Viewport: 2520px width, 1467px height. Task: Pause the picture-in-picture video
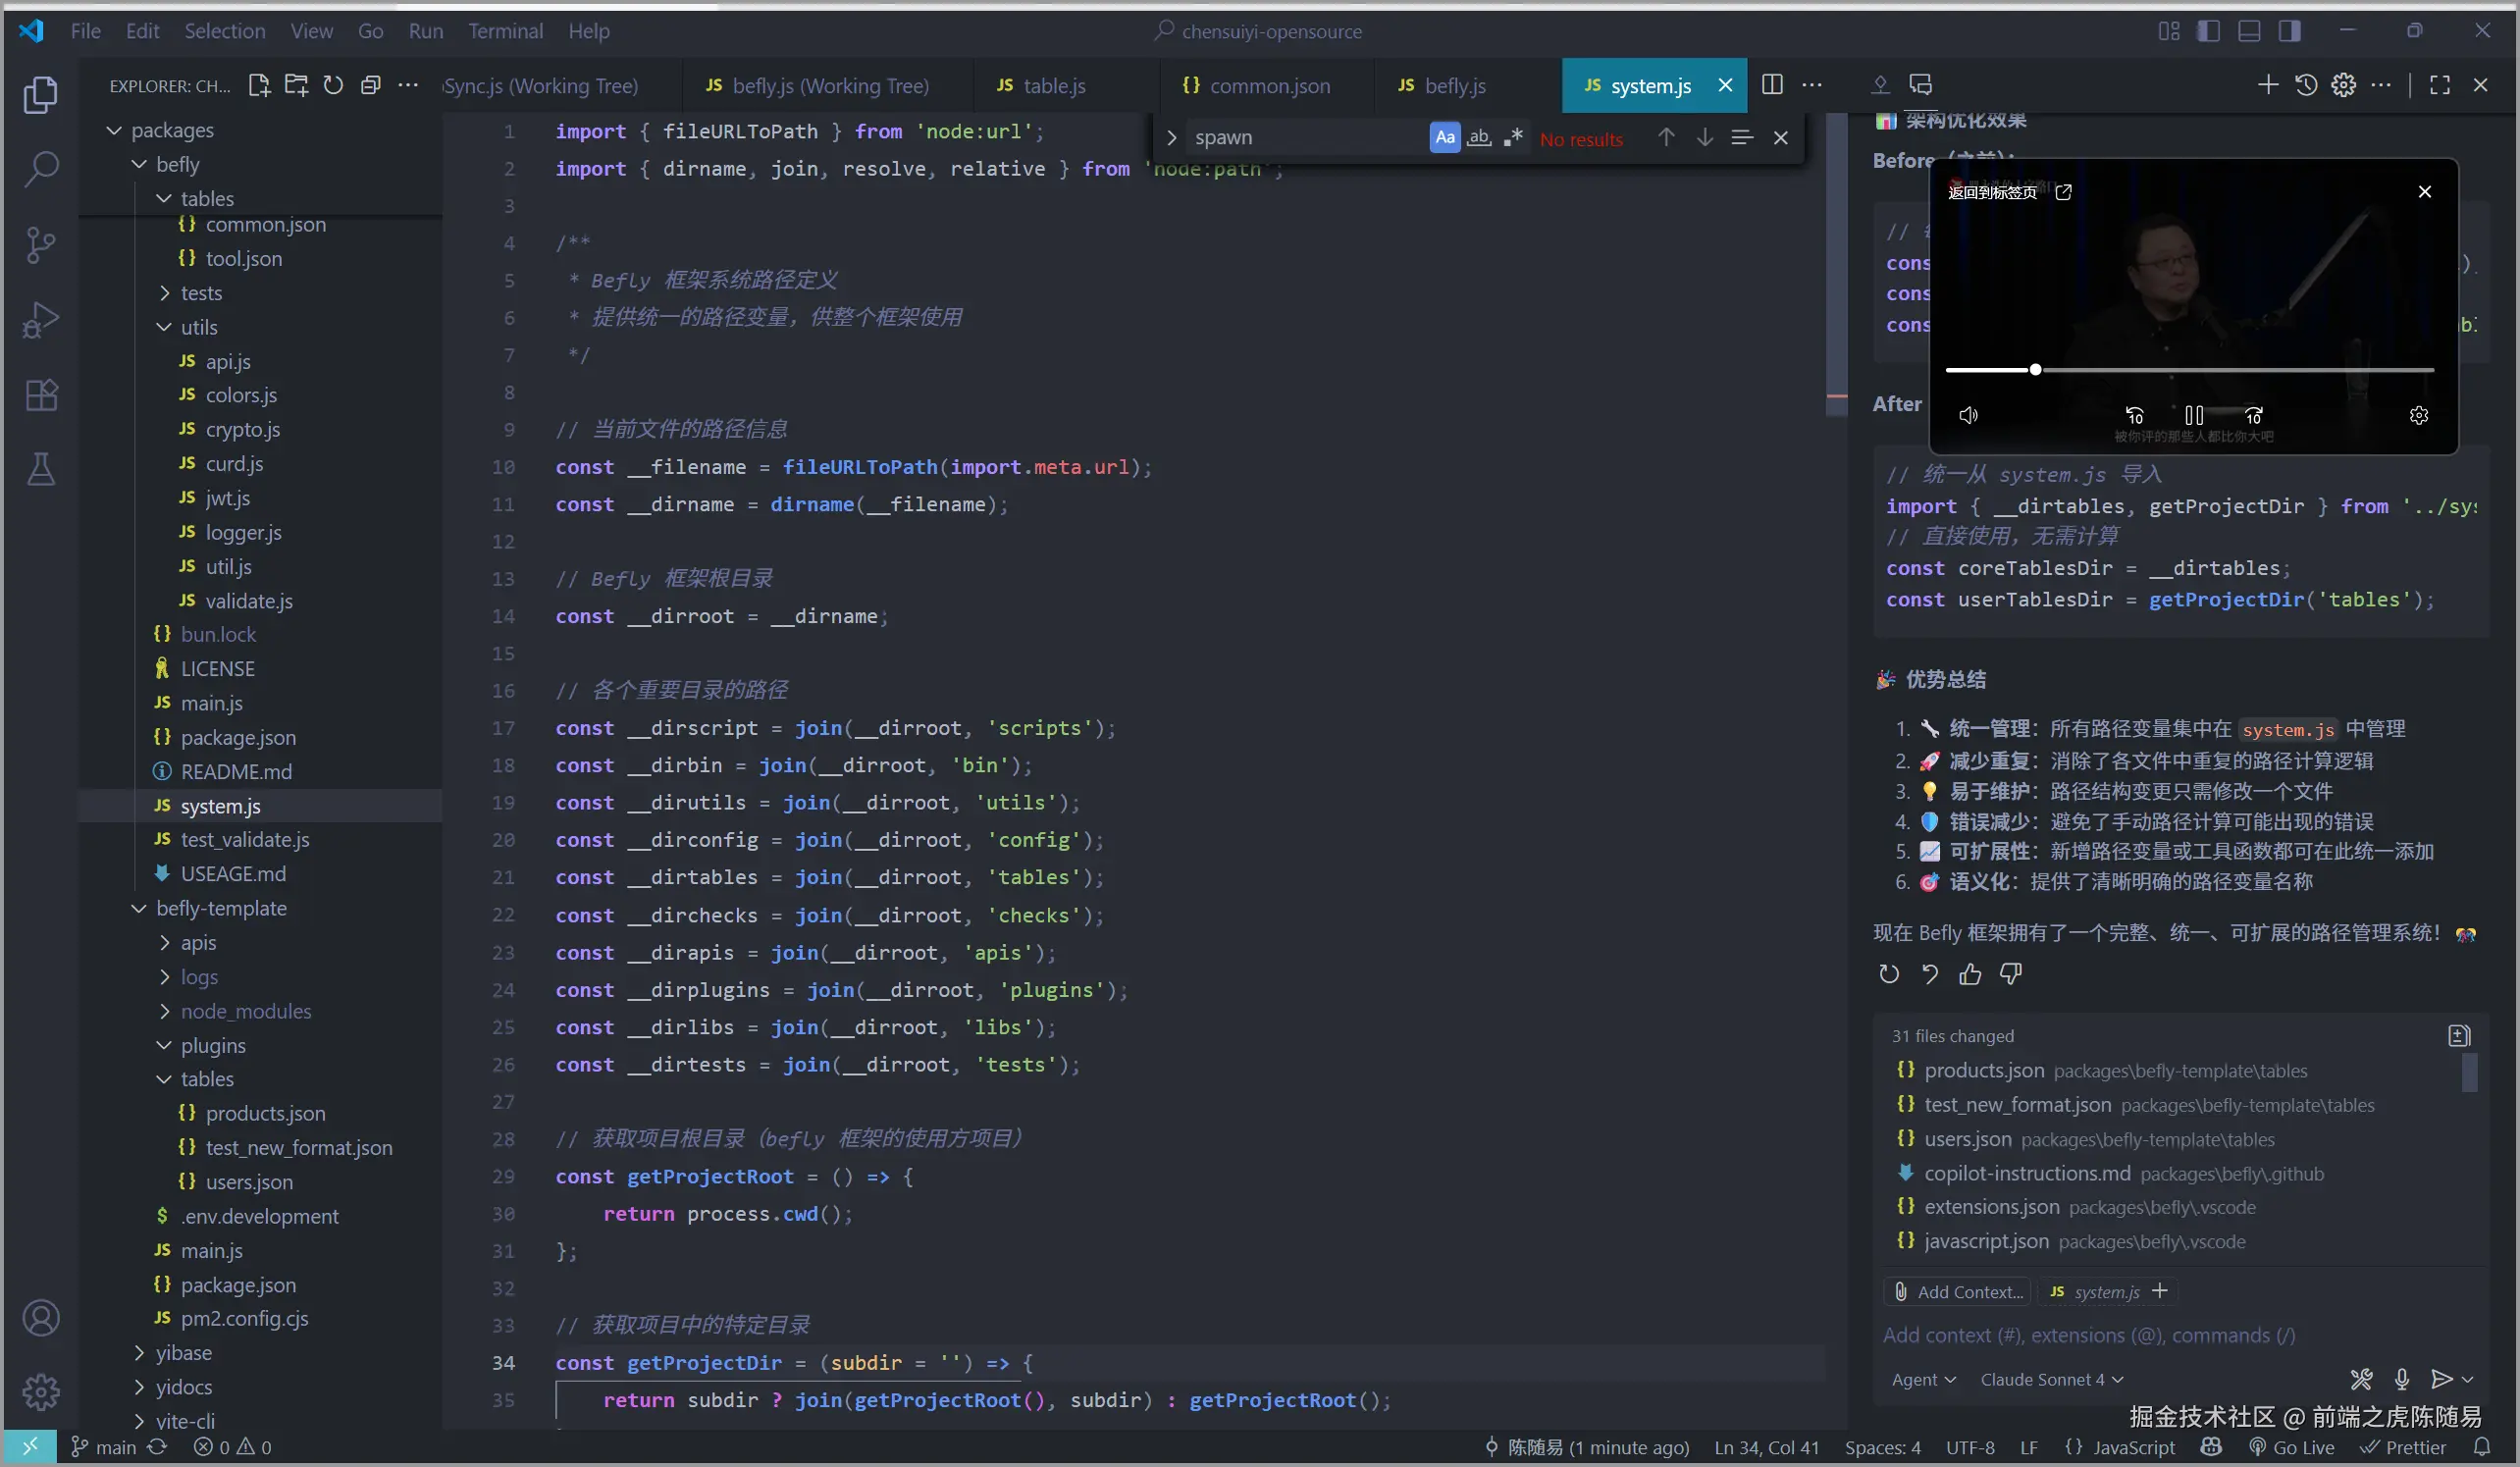(2194, 415)
